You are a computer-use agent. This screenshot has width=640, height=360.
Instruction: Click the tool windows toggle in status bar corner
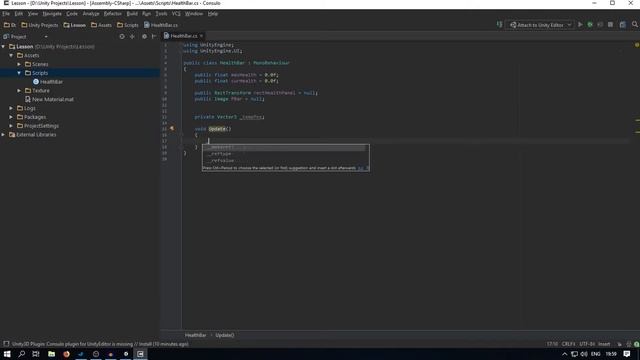6,344
